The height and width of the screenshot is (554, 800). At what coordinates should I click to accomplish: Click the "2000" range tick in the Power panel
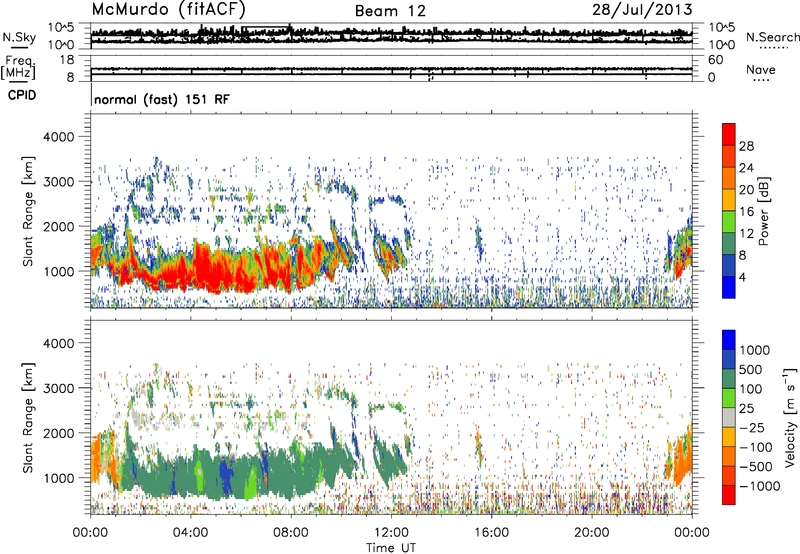tap(58, 226)
